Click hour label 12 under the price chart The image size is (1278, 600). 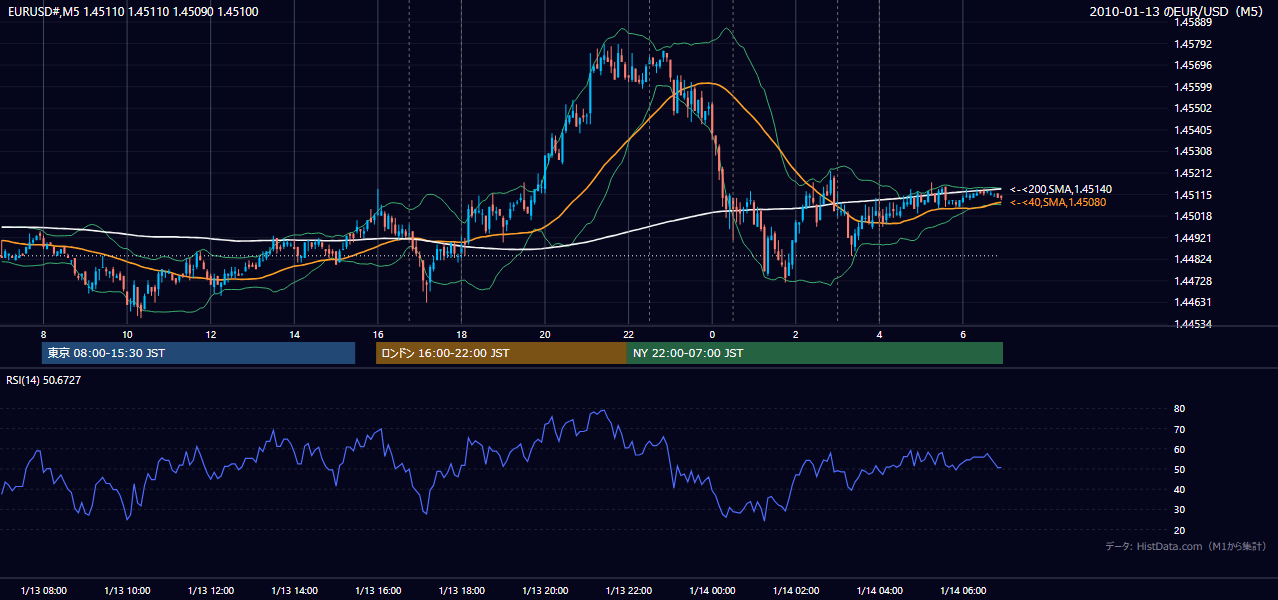click(x=211, y=334)
